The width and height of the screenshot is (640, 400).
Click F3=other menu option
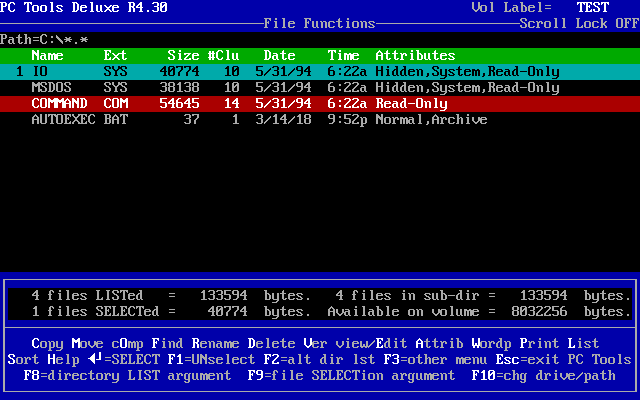coord(436,360)
